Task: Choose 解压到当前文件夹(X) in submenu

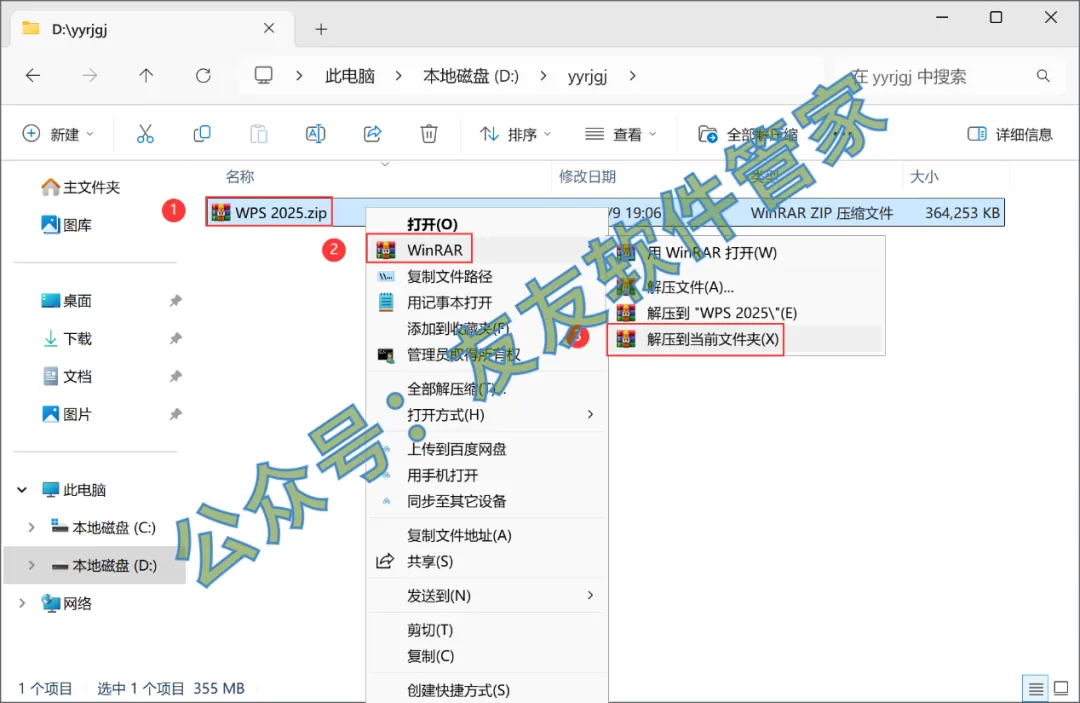Action: click(712, 339)
